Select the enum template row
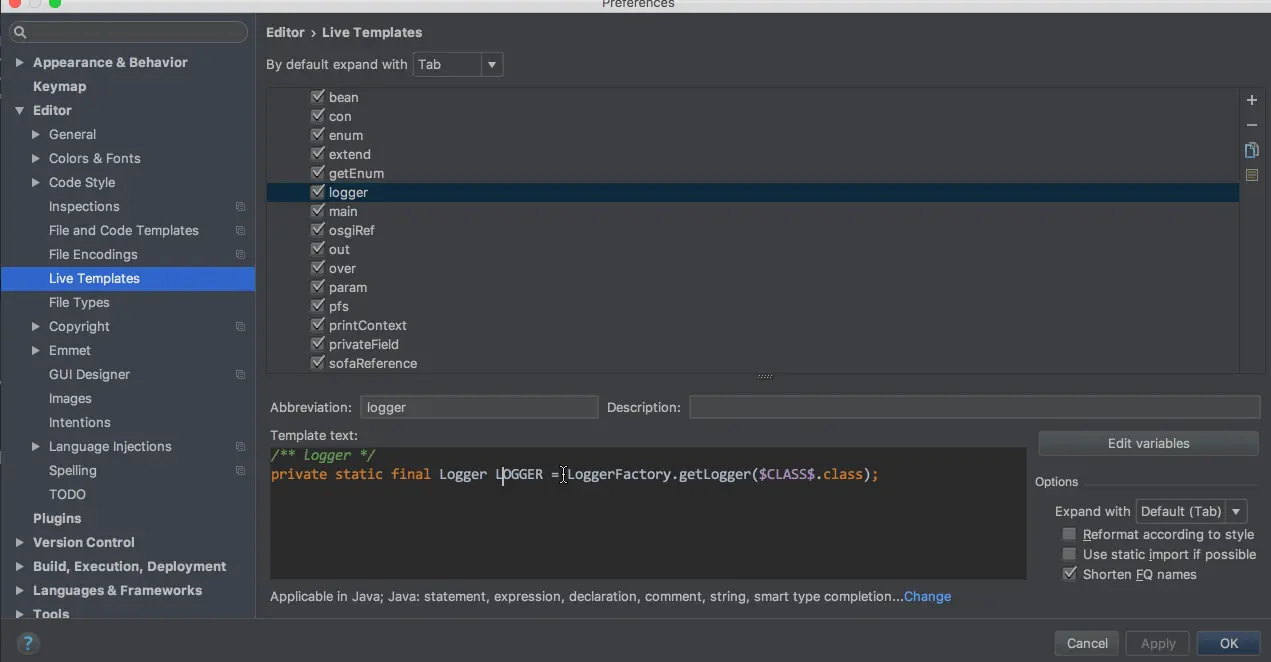 point(753,135)
